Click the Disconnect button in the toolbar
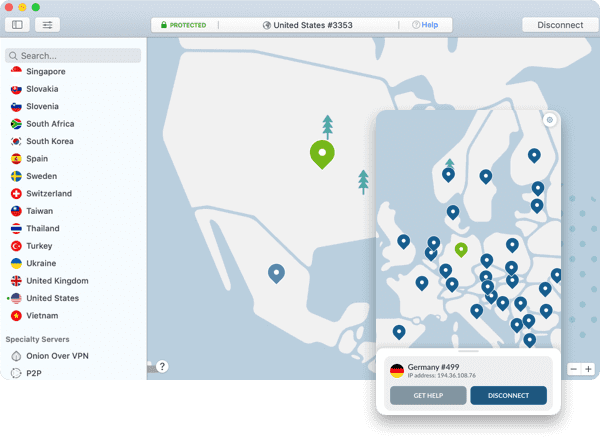The height and width of the screenshot is (438, 600). click(560, 25)
